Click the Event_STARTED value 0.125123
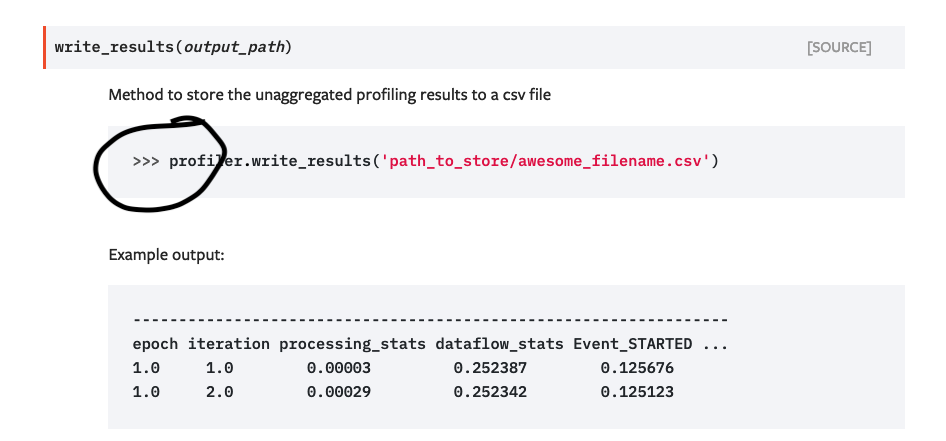The width and height of the screenshot is (946, 441). pyautogui.click(x=636, y=392)
